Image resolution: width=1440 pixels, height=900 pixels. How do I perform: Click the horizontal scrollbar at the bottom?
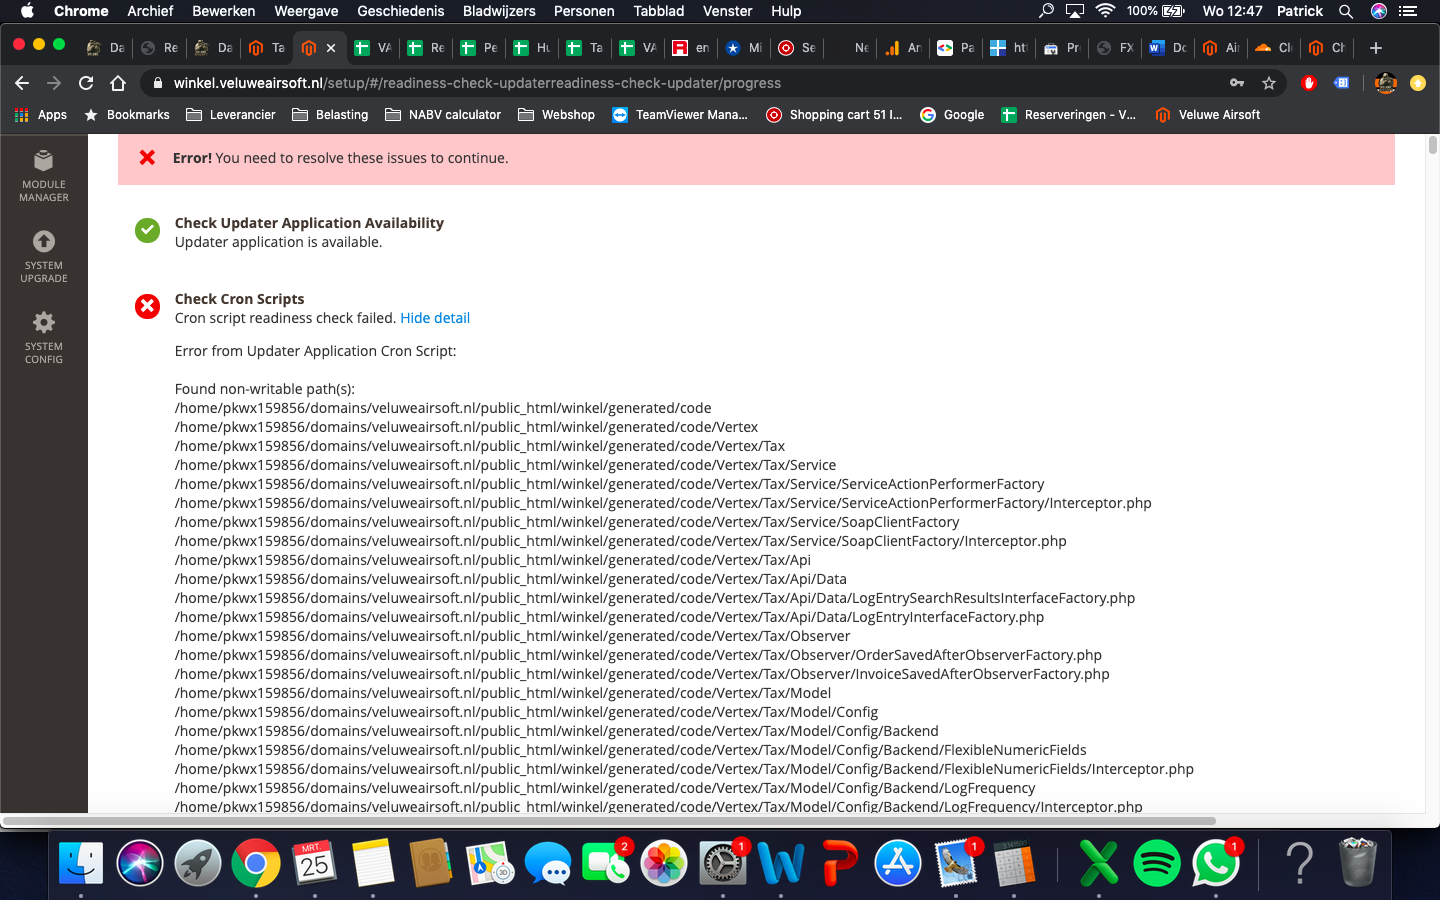(608, 821)
